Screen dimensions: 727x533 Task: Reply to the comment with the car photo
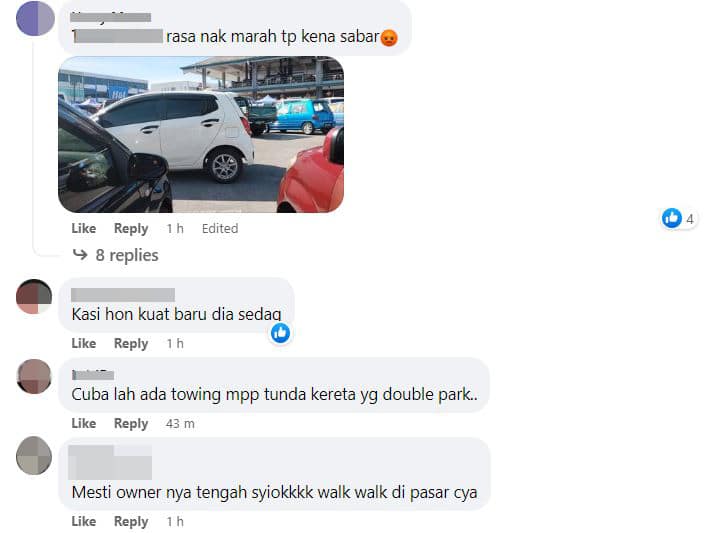[131, 228]
